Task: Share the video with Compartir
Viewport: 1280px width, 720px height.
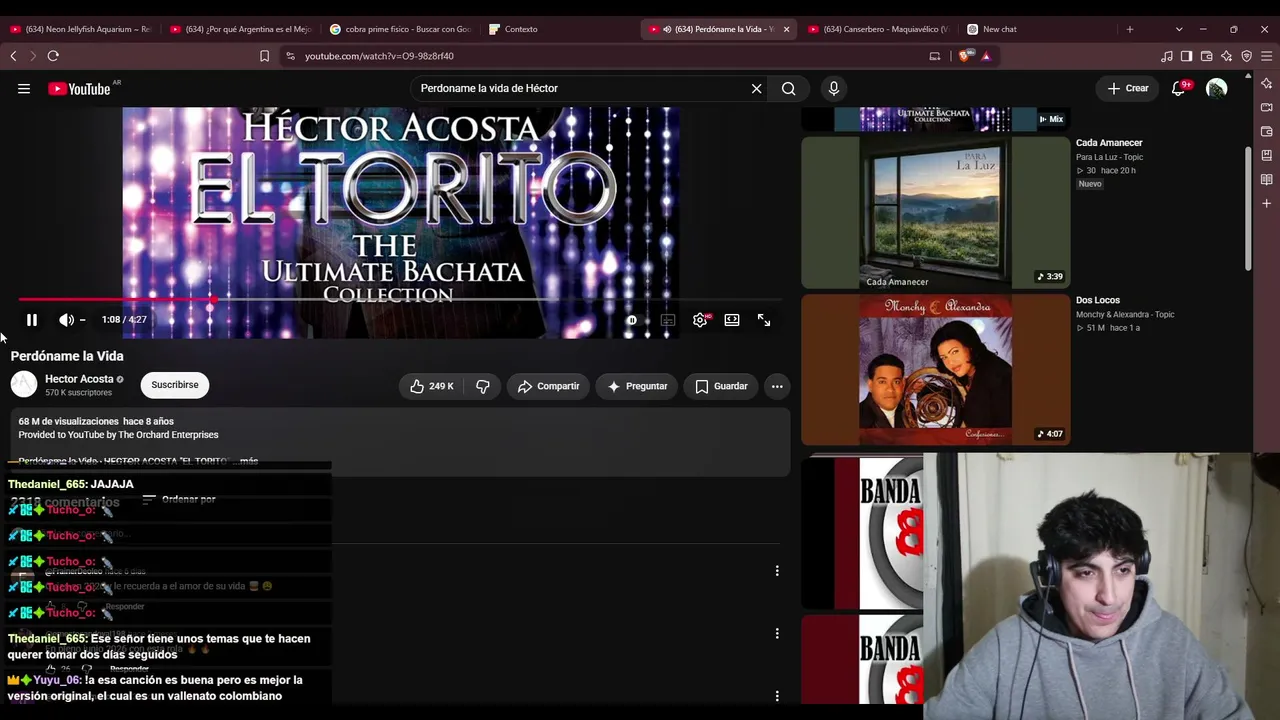Action: tap(548, 386)
